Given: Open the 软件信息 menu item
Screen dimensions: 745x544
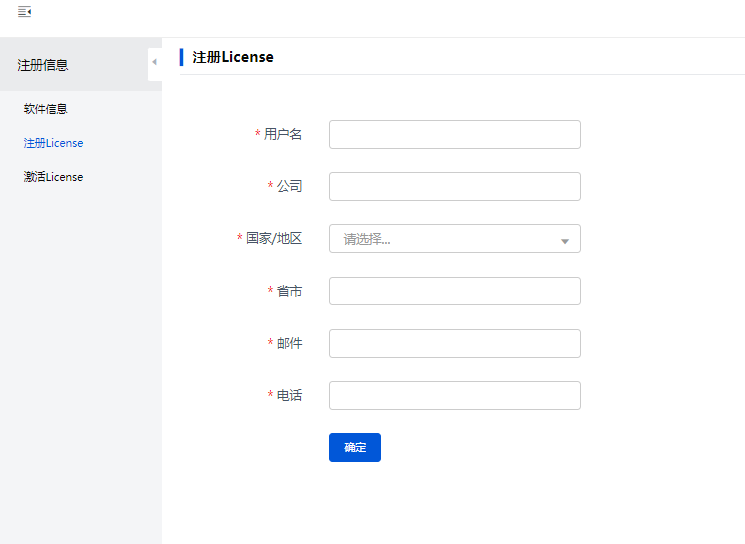Looking at the screenshot, I should click(46, 109).
